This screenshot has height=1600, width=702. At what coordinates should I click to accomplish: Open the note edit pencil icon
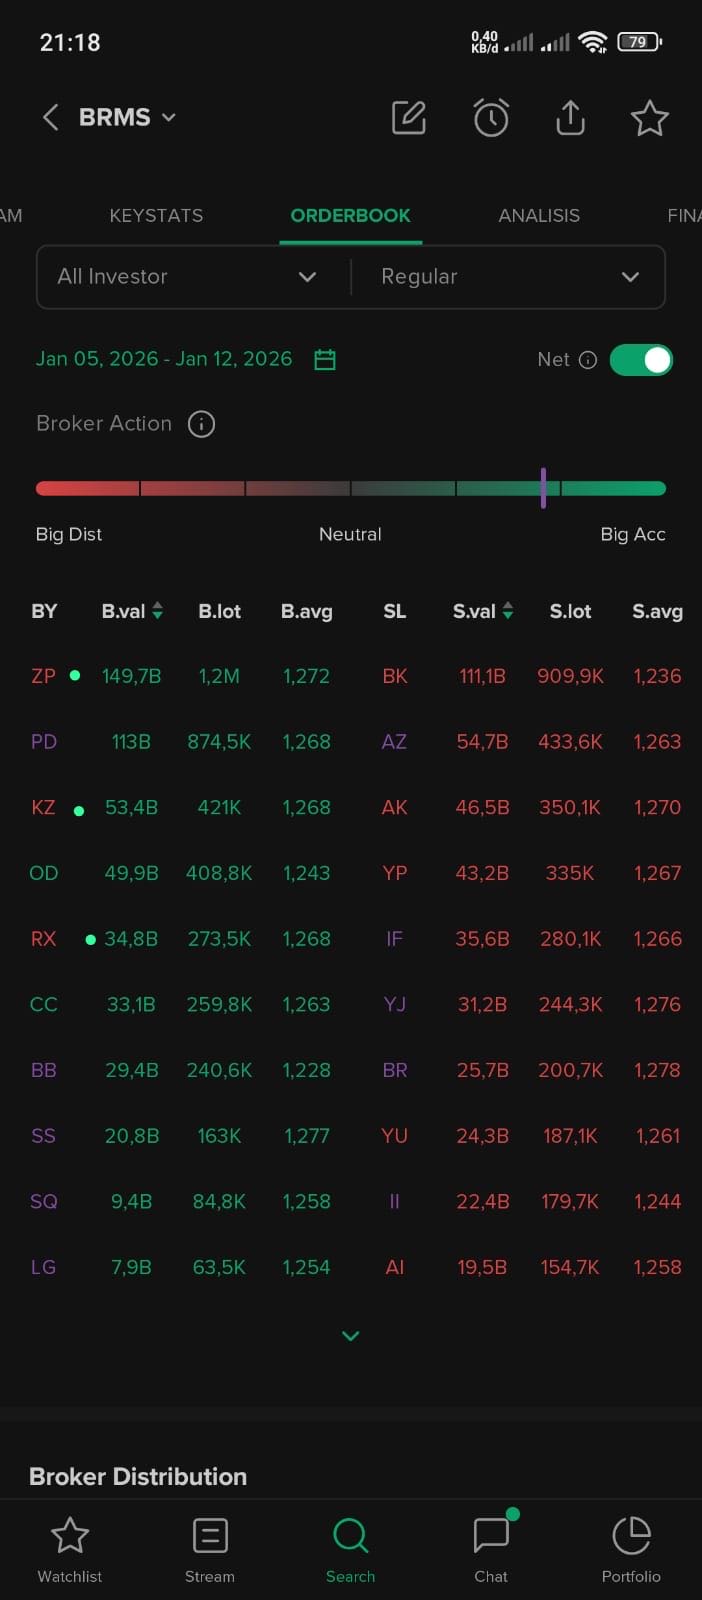click(x=408, y=118)
